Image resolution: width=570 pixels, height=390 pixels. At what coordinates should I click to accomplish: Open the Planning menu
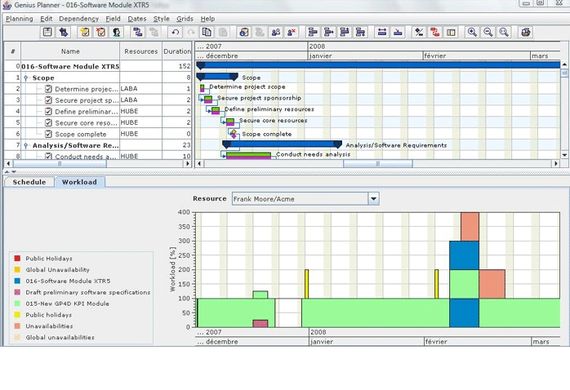click(19, 19)
